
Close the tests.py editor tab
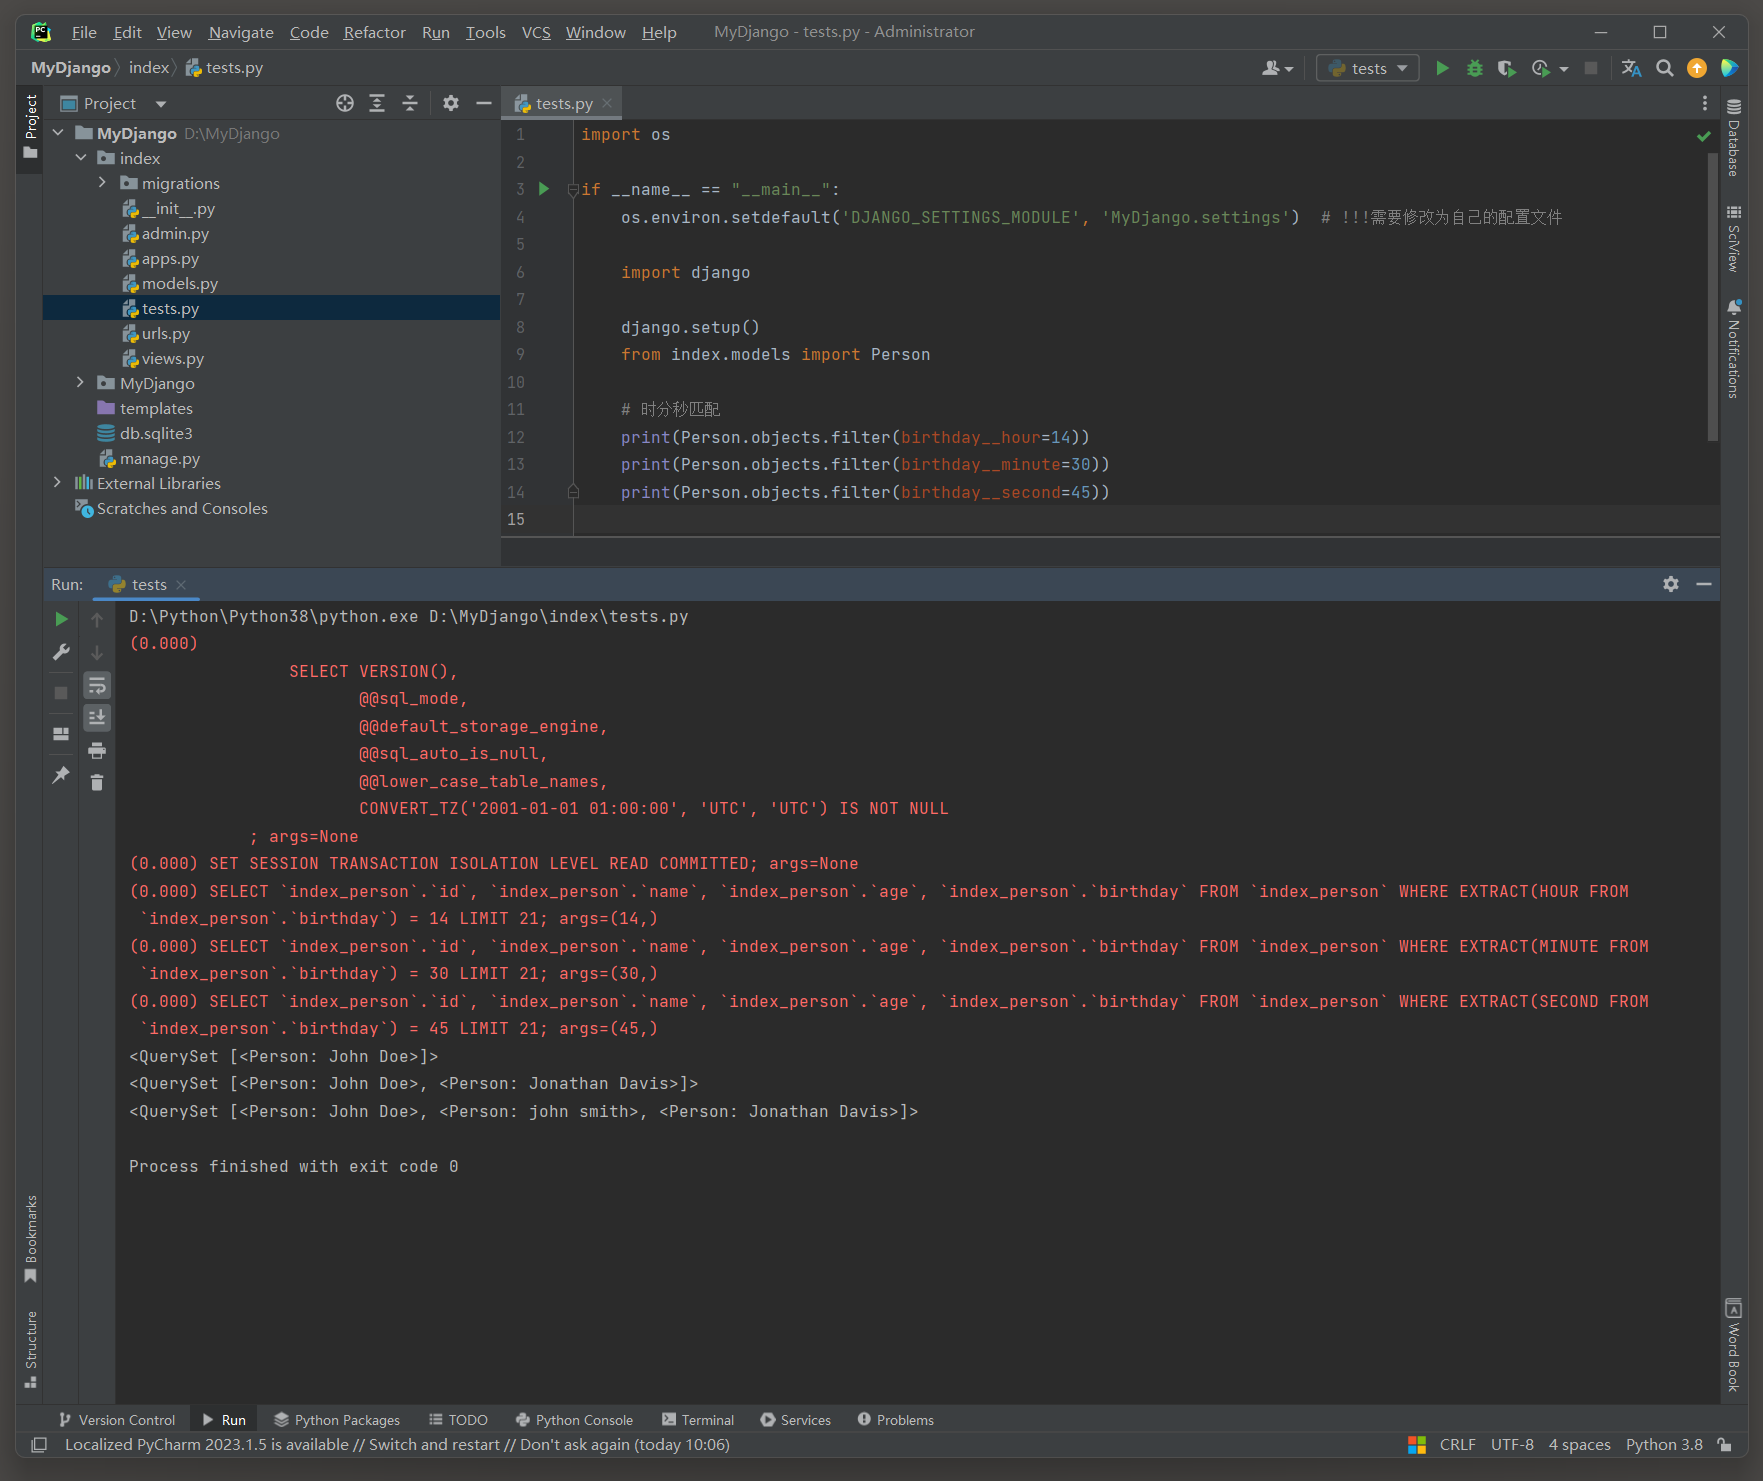coord(607,103)
